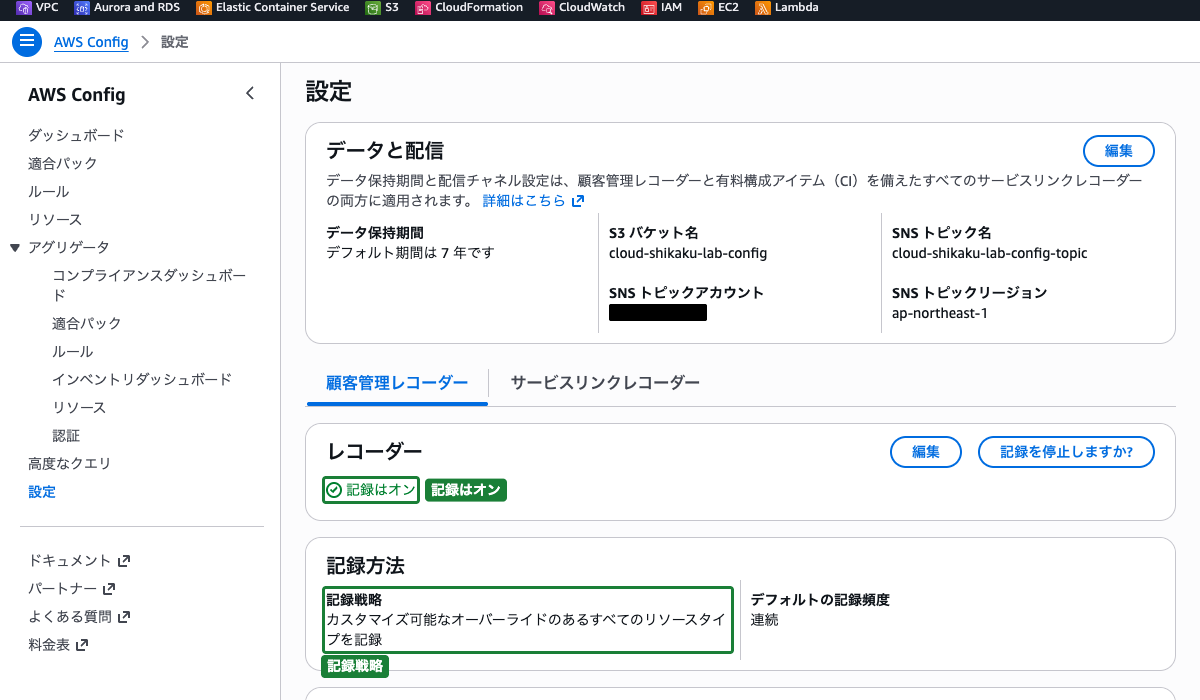1200x700 pixels.
Task: Open top-level リソース in the sidebar
Action: pos(55,219)
